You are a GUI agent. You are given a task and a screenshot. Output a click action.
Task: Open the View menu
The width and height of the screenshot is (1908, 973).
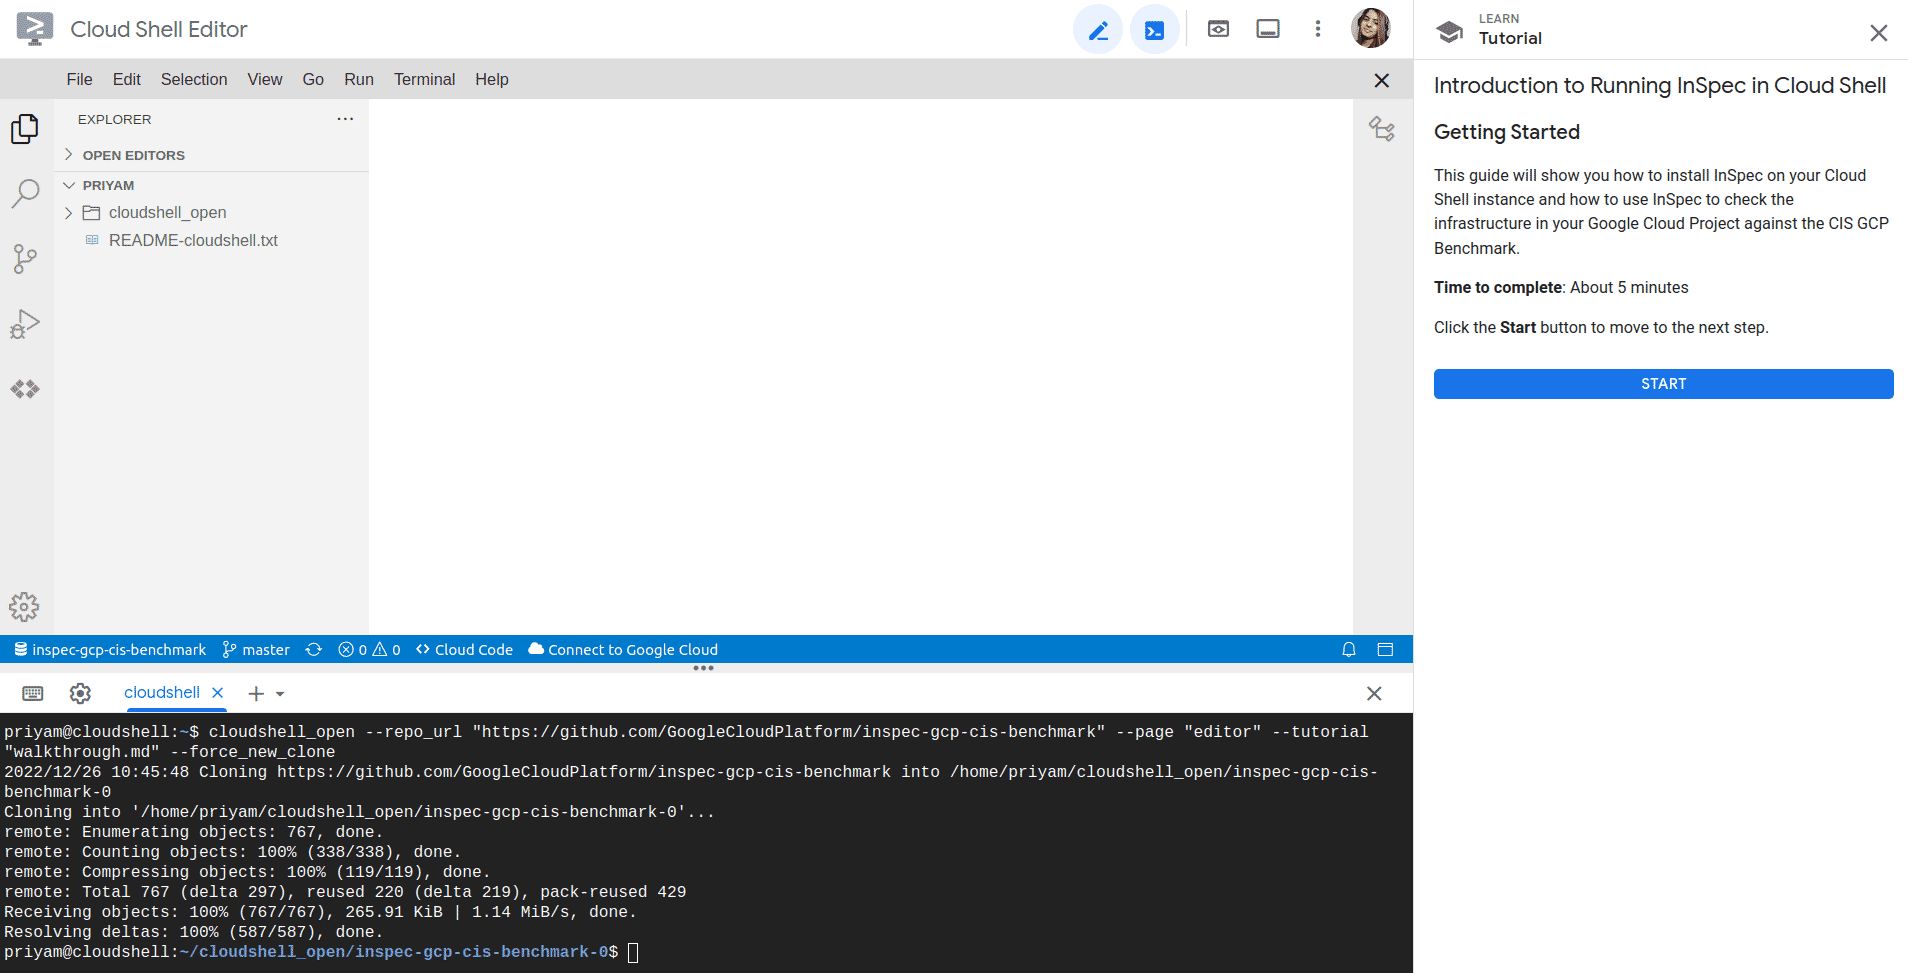(x=265, y=79)
